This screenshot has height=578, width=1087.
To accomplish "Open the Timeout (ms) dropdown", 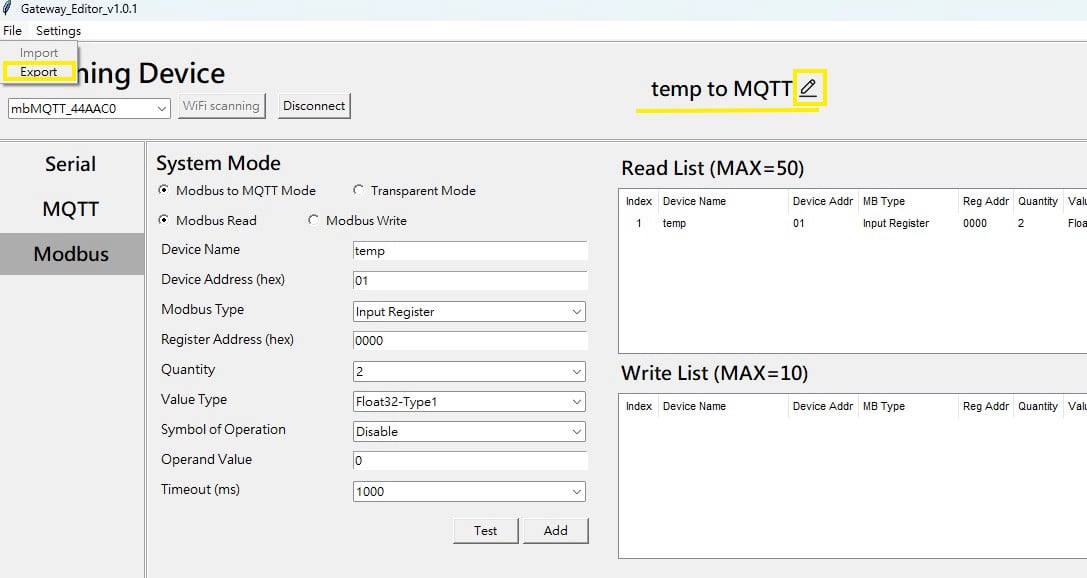I will 576,492.
